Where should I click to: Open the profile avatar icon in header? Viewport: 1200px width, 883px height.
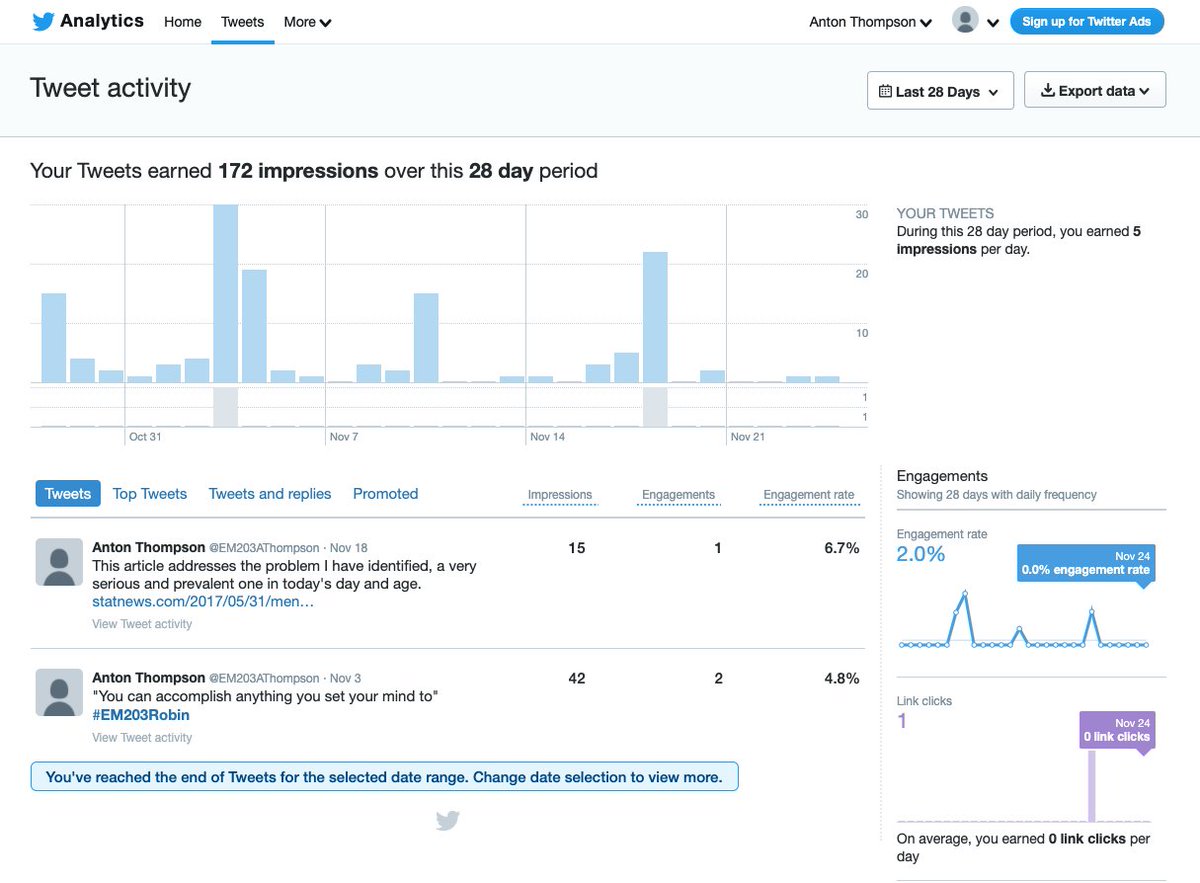coord(965,20)
